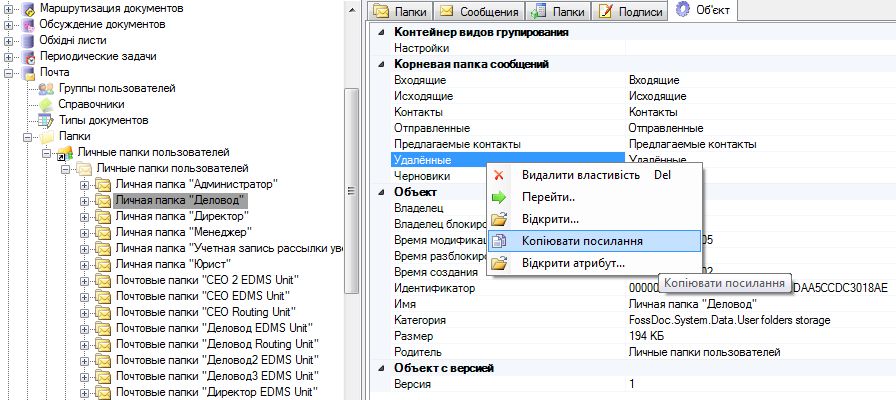Click the Типы документов tree icon
This screenshot has height=400, width=896.
pos(45,120)
